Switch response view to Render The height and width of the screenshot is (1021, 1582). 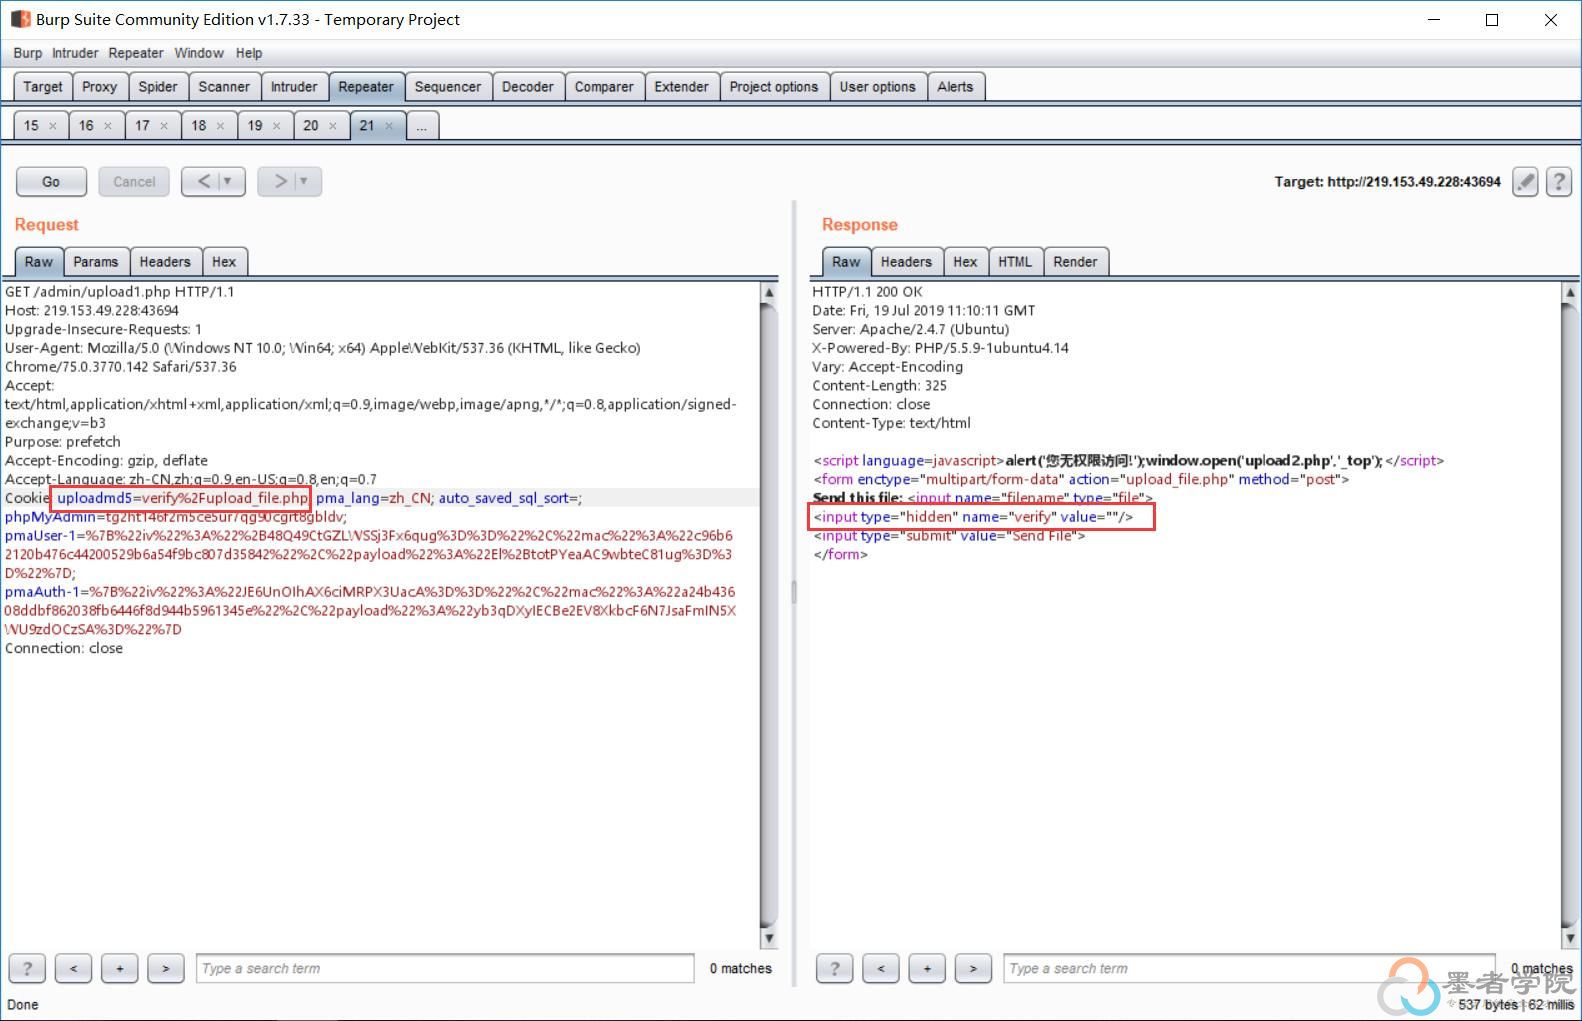(x=1075, y=262)
